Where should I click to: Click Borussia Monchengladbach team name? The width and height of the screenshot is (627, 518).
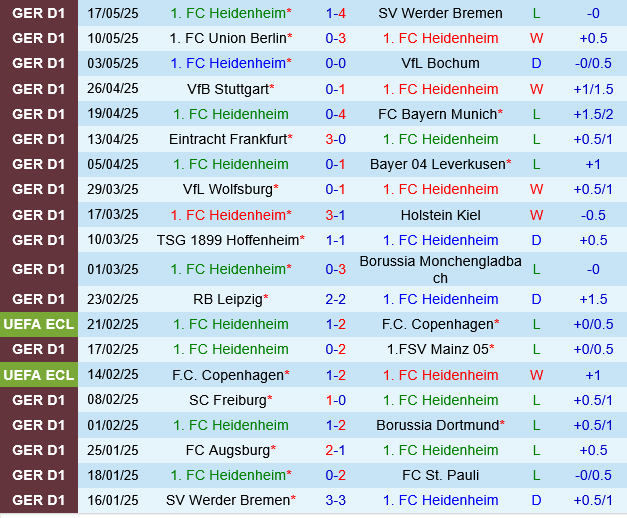coord(440,269)
